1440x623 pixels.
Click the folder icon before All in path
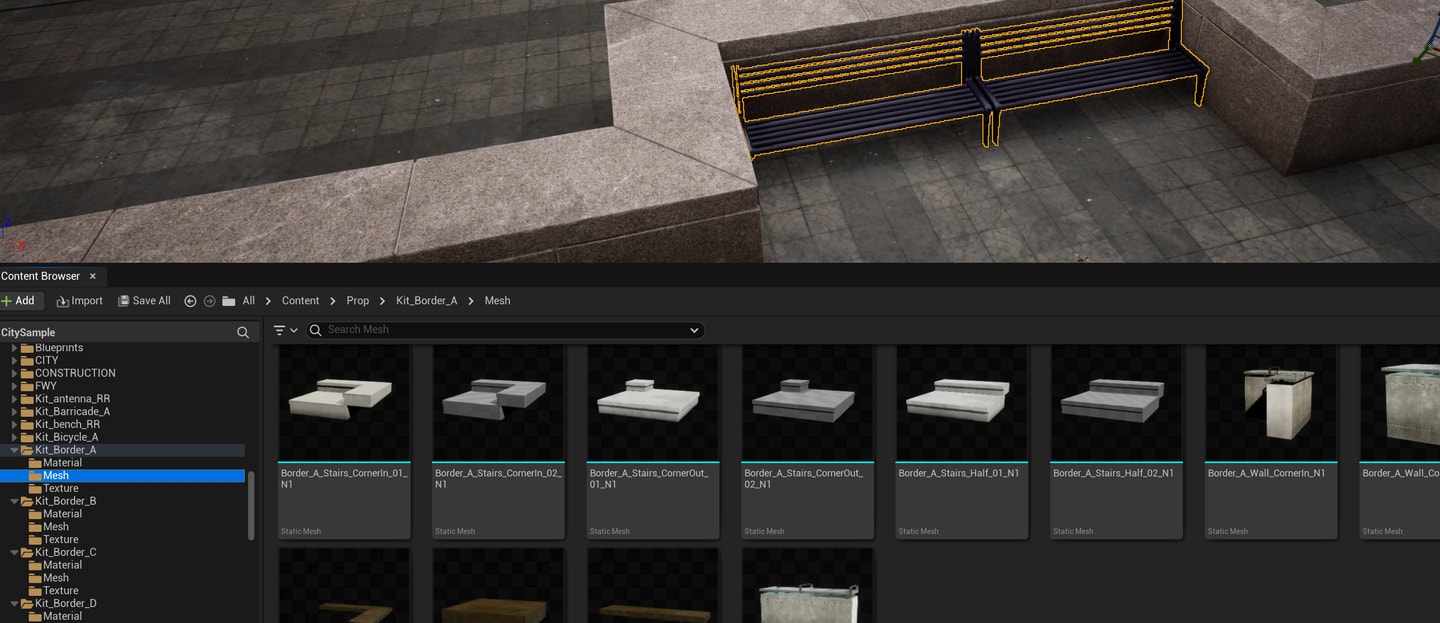(x=229, y=301)
